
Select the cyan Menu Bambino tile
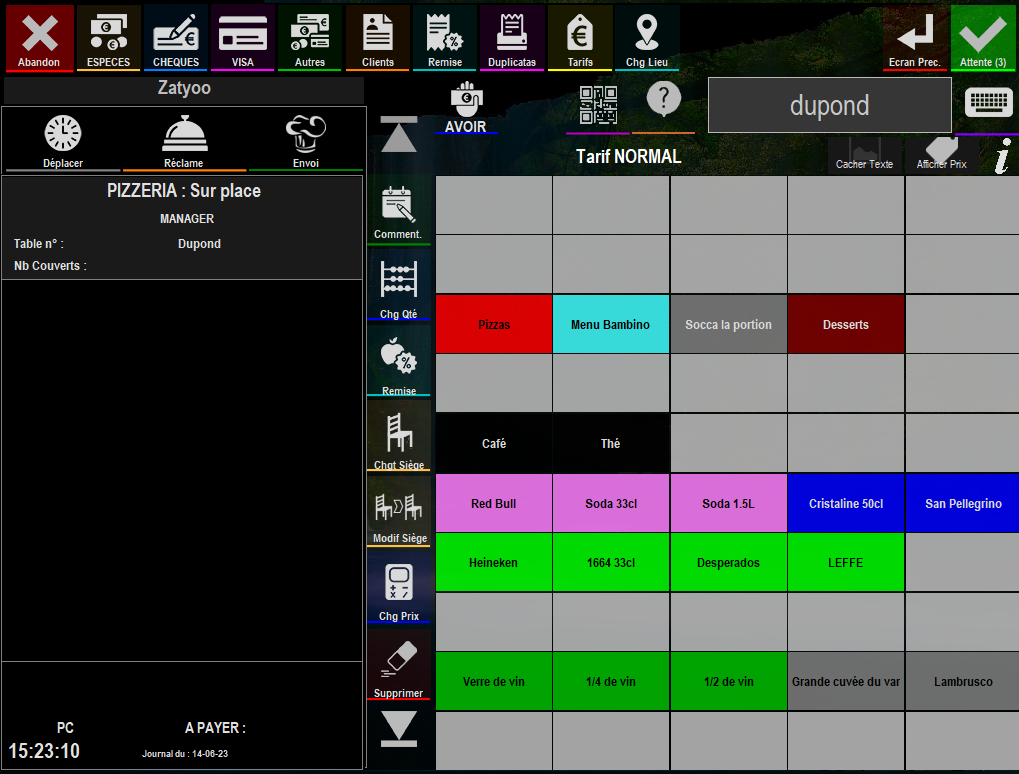(x=611, y=324)
